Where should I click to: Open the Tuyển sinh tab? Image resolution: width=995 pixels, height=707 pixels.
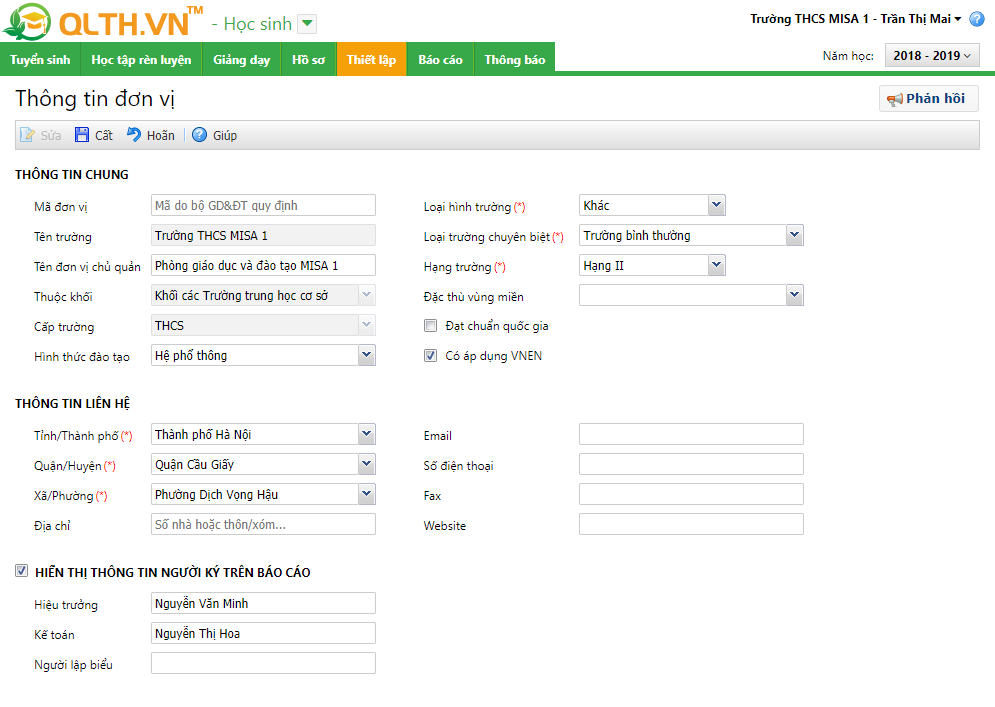(x=40, y=60)
